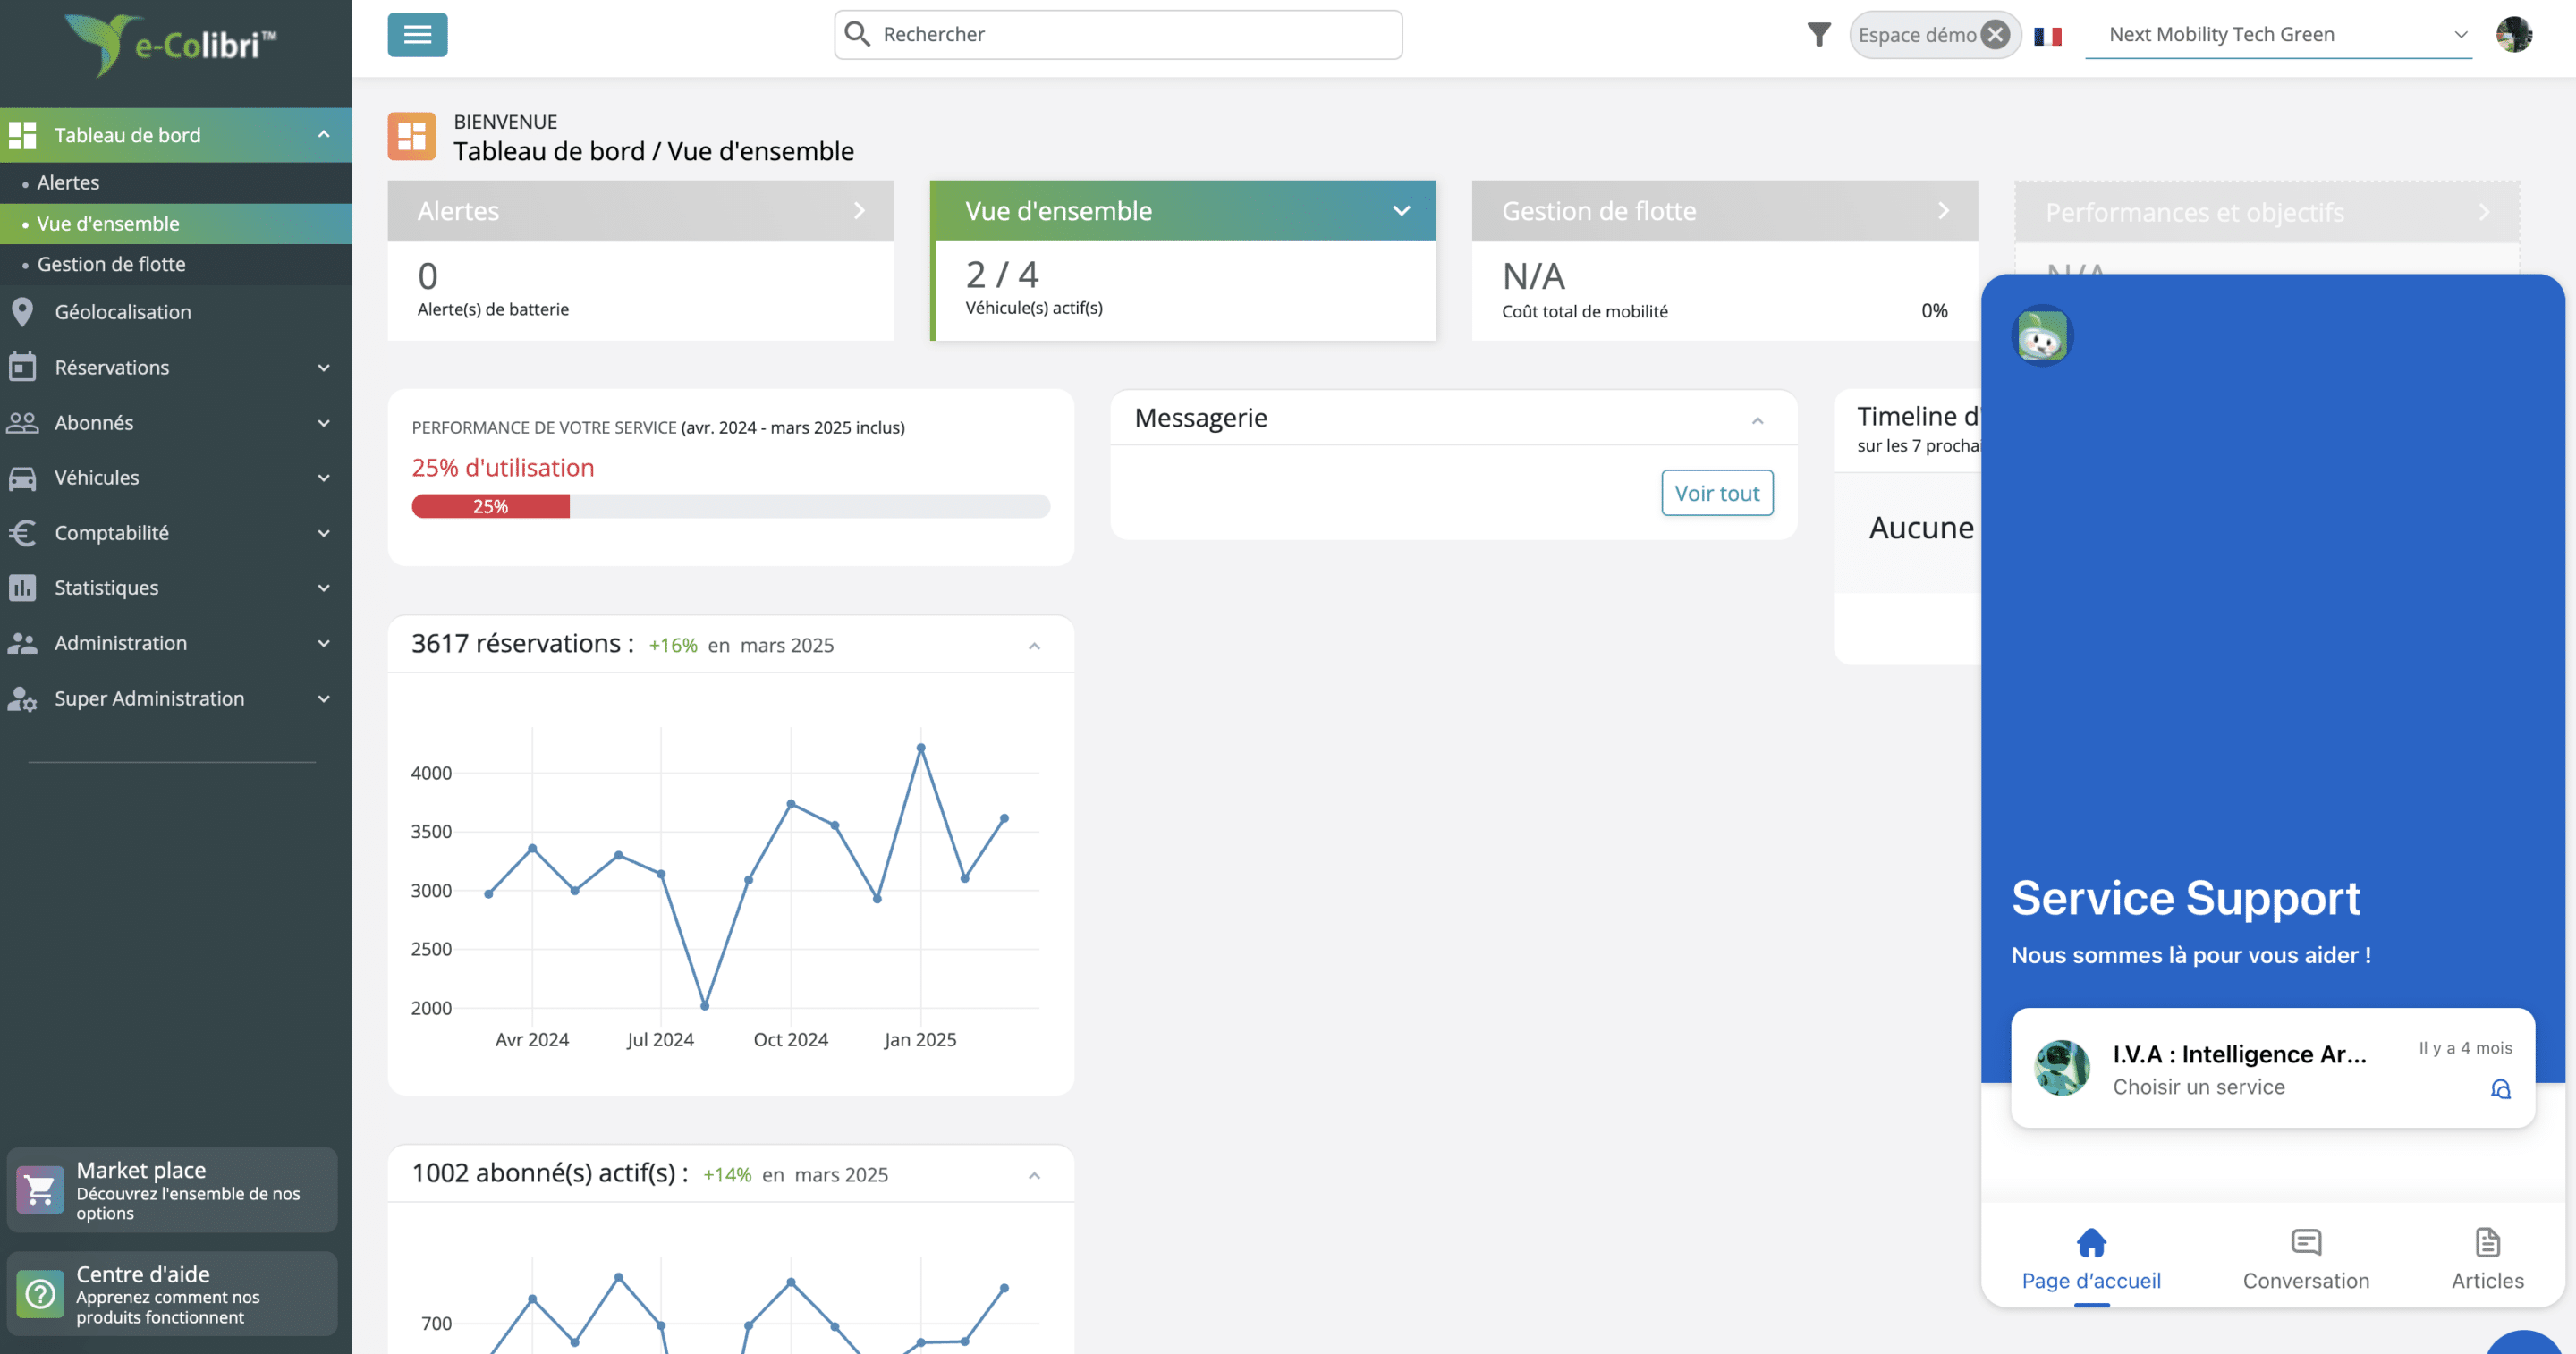Viewport: 2576px width, 1354px height.
Task: Click the lowest data point on reservations chart
Action: pos(705,1006)
